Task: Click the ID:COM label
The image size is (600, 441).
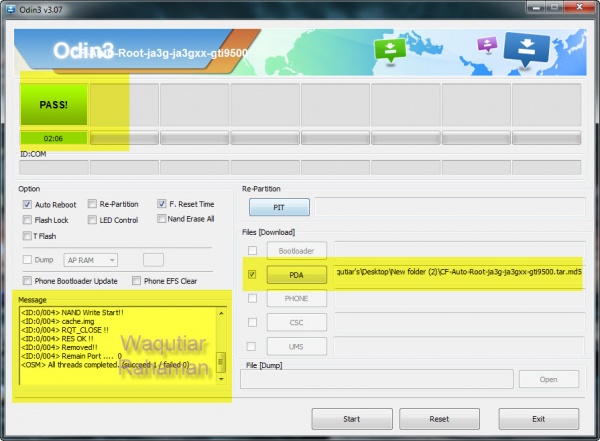Action: pos(33,154)
